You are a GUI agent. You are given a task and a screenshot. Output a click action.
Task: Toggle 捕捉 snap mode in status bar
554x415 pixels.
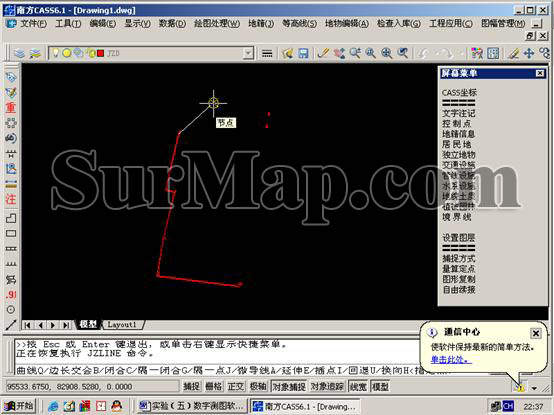[191, 387]
